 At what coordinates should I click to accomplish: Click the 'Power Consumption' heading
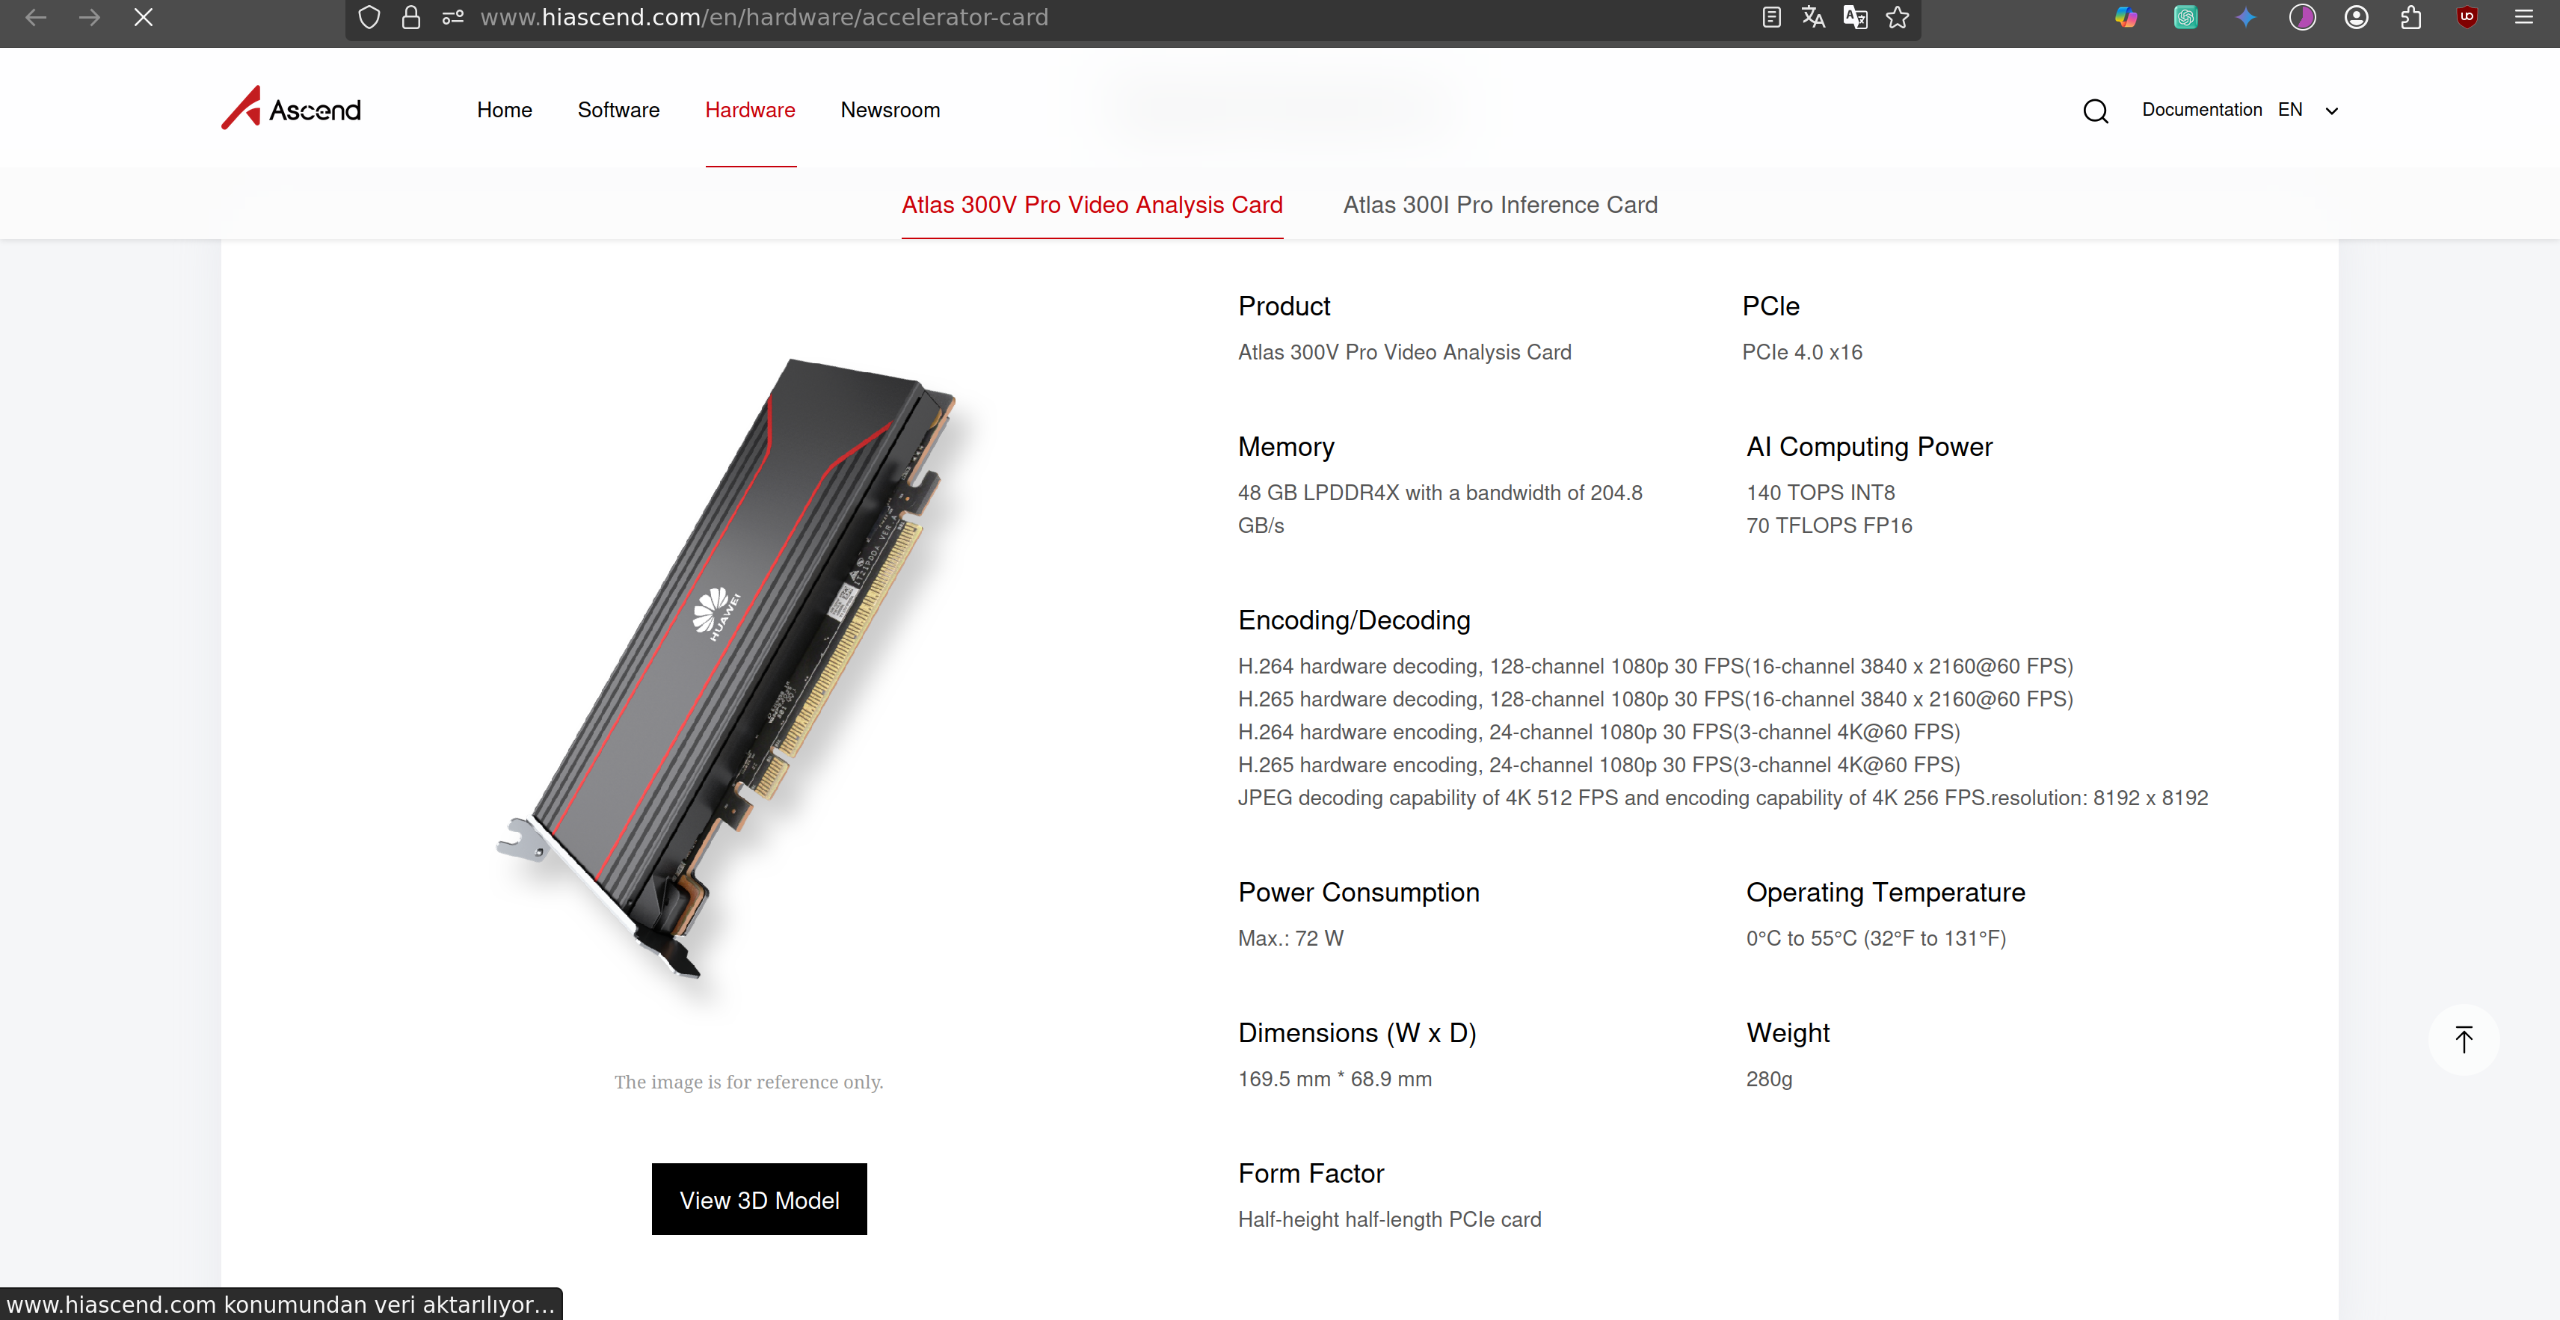1359,893
